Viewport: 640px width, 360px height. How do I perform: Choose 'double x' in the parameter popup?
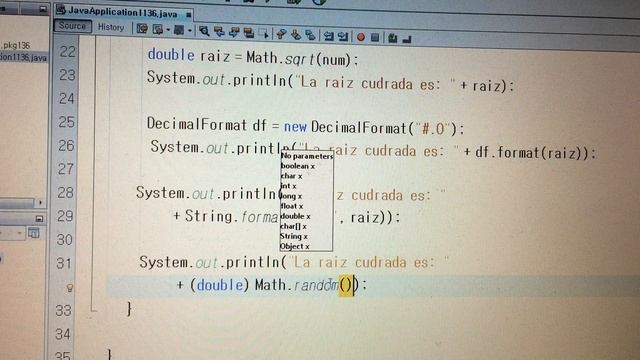tap(296, 216)
